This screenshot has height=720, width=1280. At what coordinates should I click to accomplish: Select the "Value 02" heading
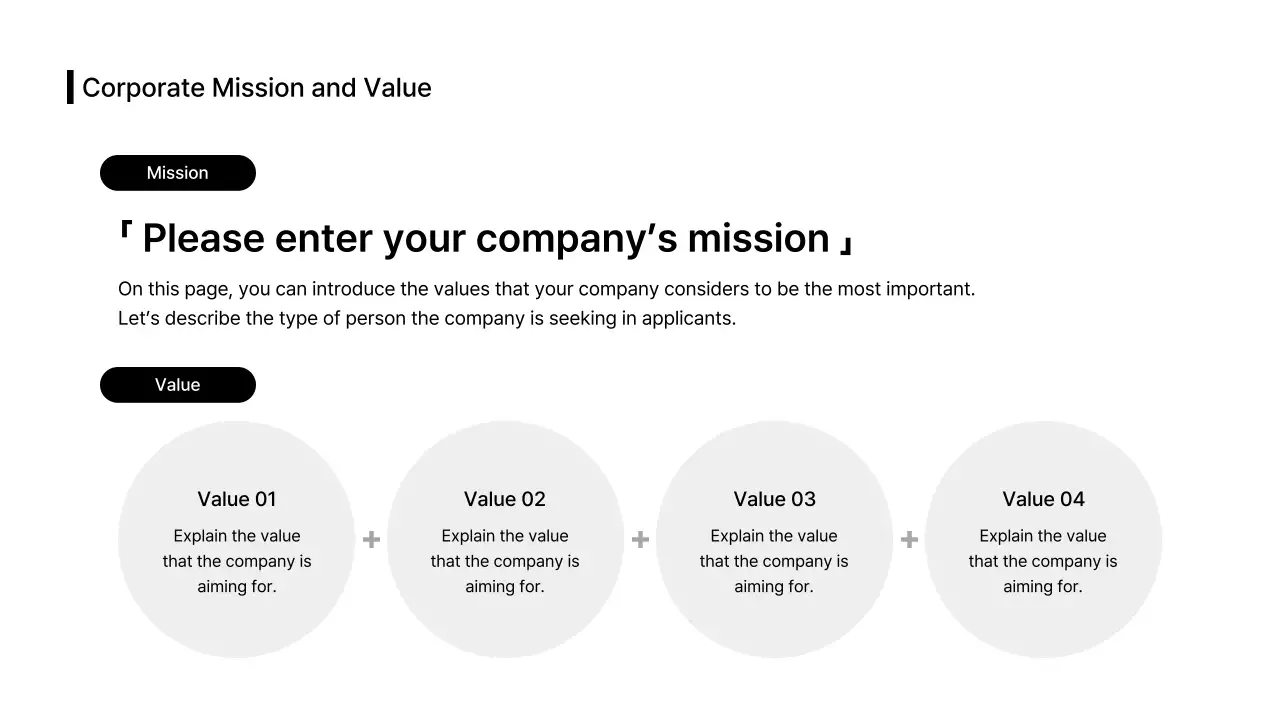[x=505, y=499]
